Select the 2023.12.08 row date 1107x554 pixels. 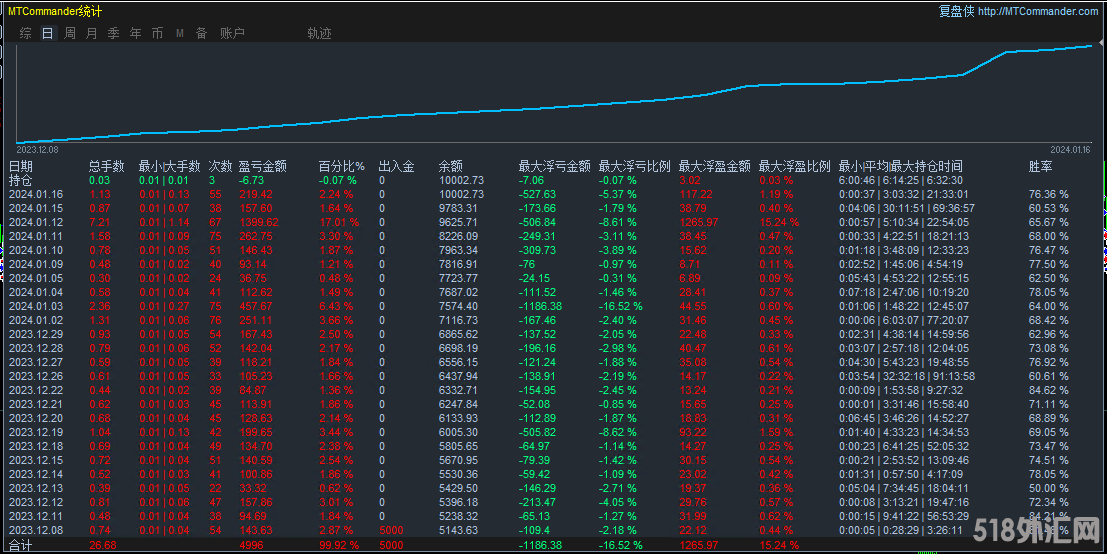[36, 529]
